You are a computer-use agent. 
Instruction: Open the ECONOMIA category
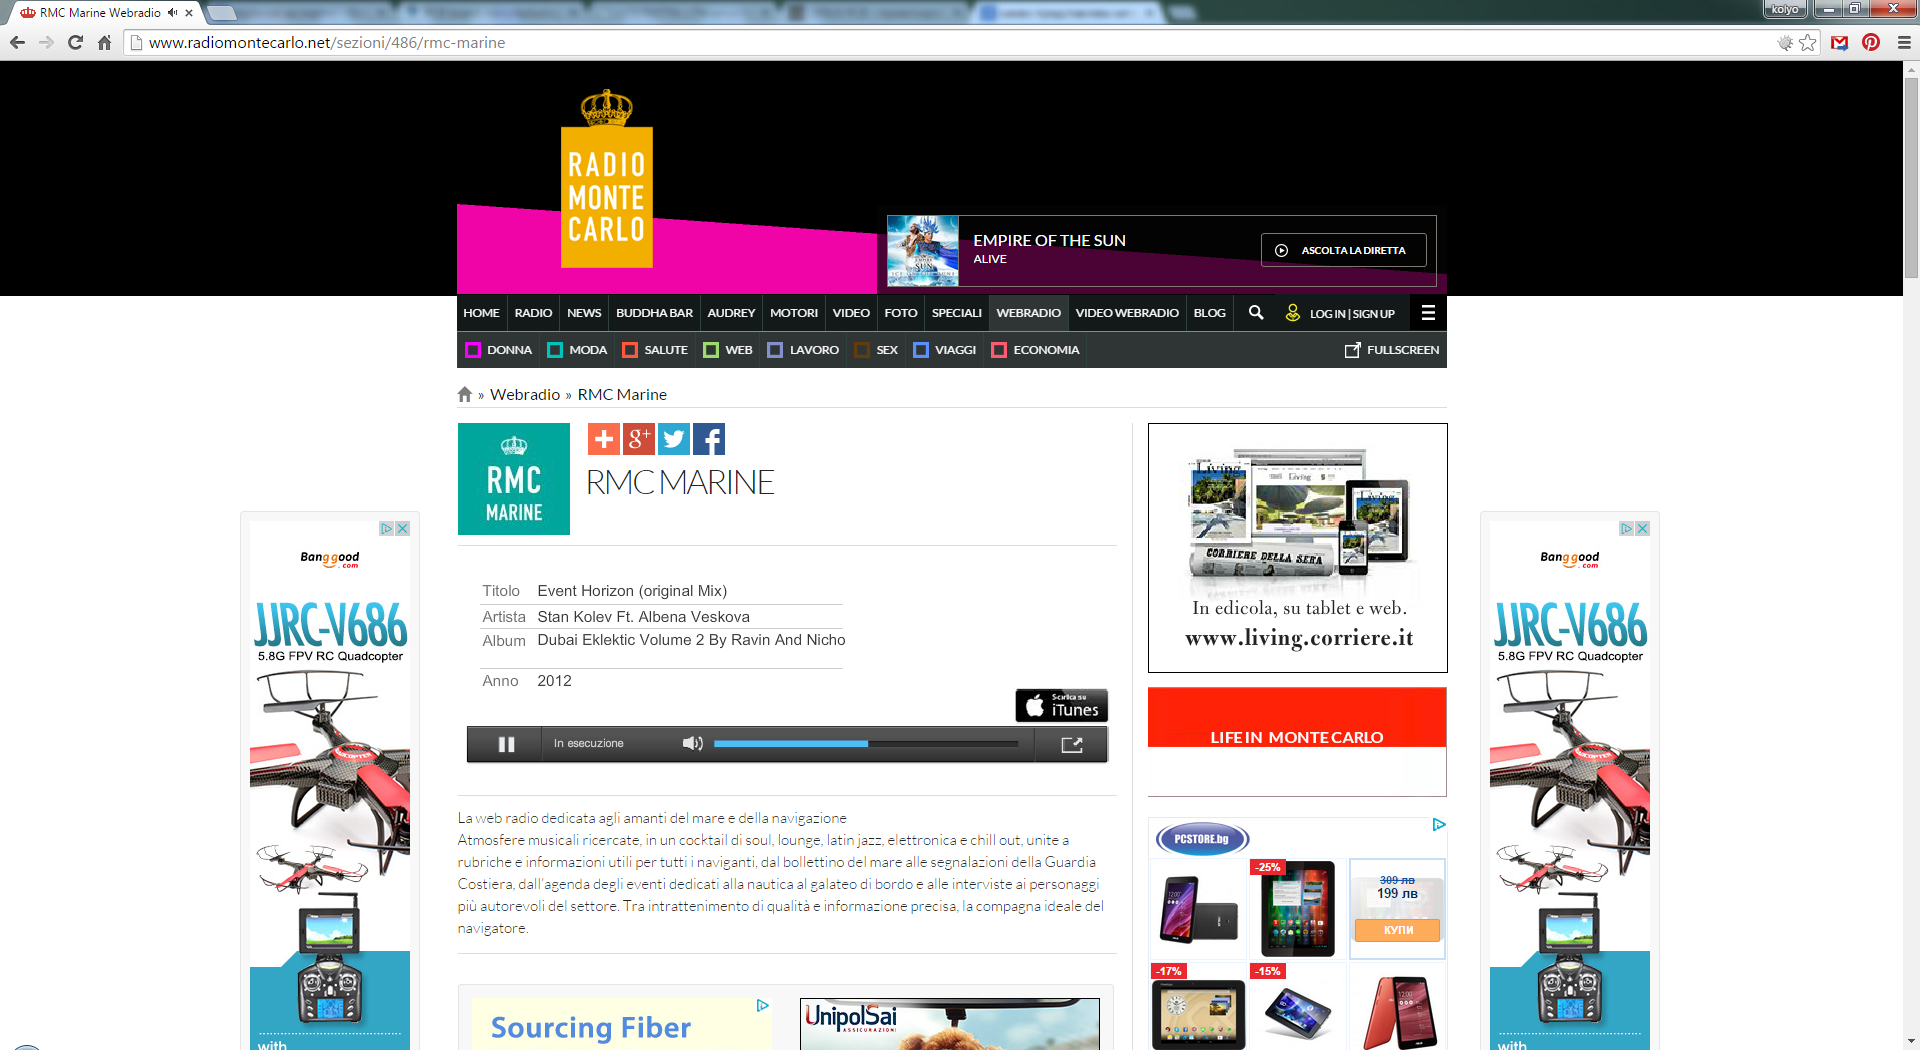1035,350
